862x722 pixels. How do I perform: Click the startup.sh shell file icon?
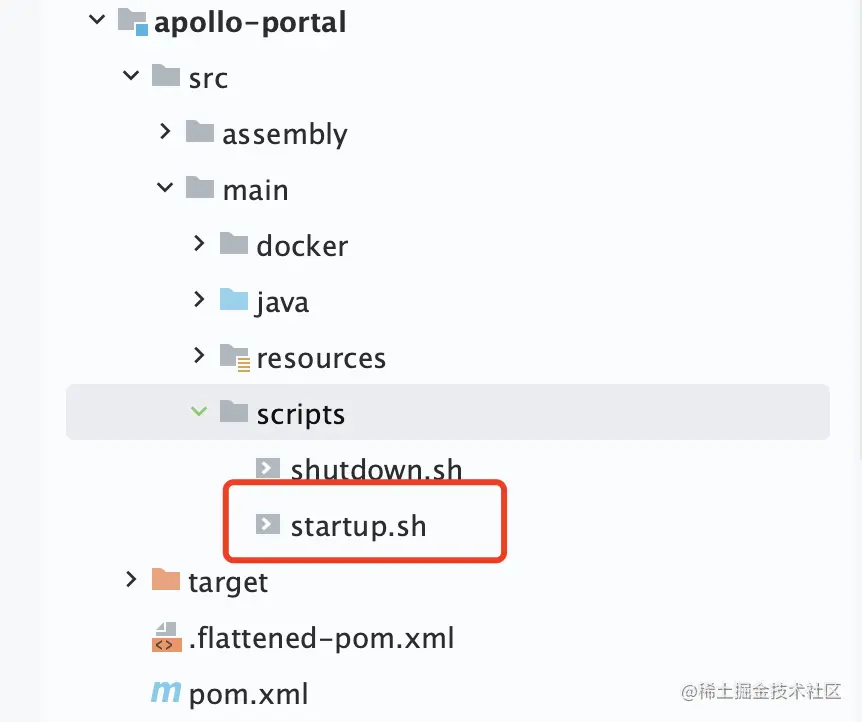(268, 524)
